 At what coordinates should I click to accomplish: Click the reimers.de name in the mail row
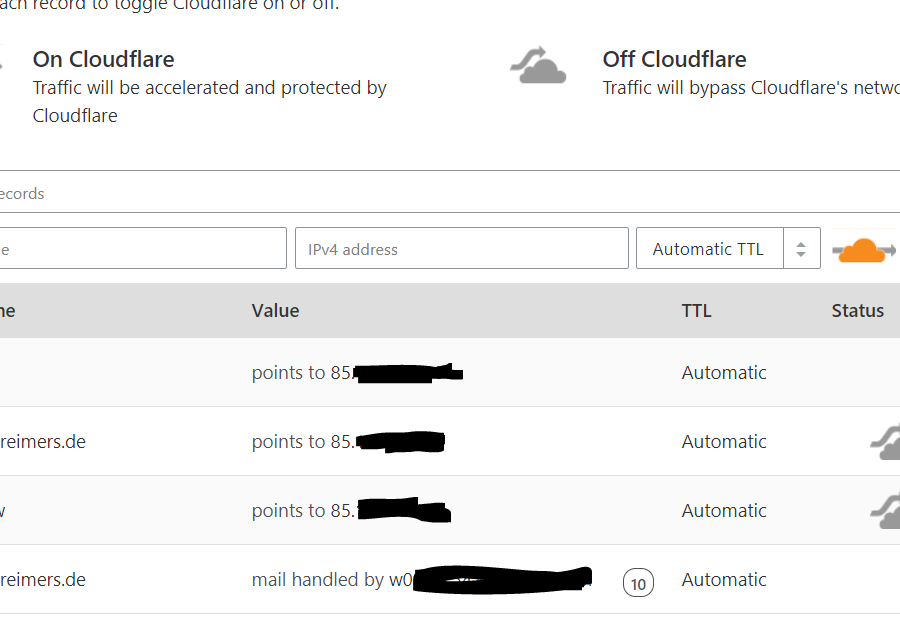point(42,580)
